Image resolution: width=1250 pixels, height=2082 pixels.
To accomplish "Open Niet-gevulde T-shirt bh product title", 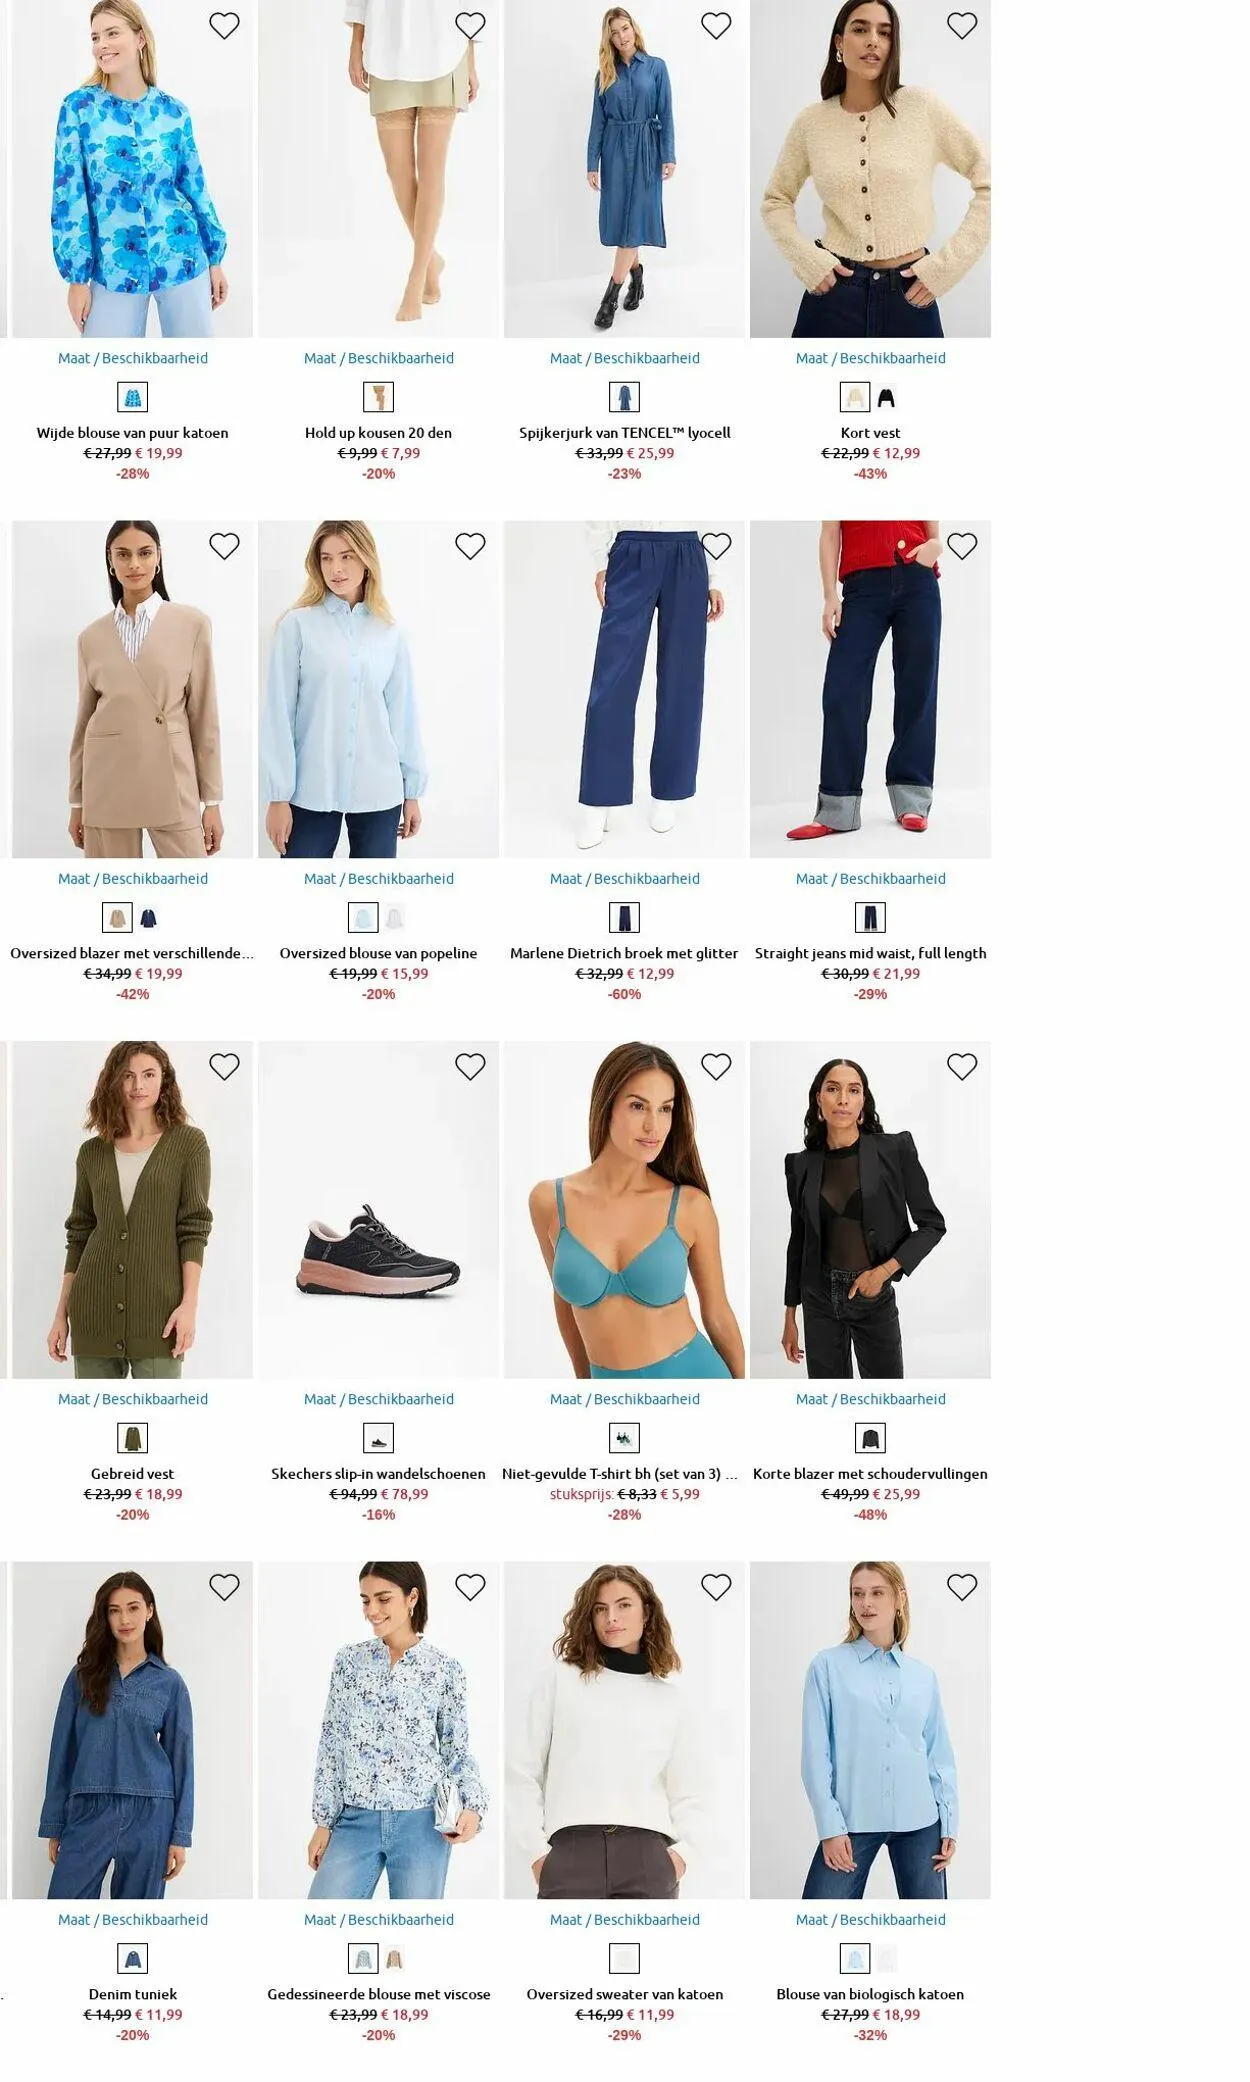I will pyautogui.click(x=620, y=1474).
